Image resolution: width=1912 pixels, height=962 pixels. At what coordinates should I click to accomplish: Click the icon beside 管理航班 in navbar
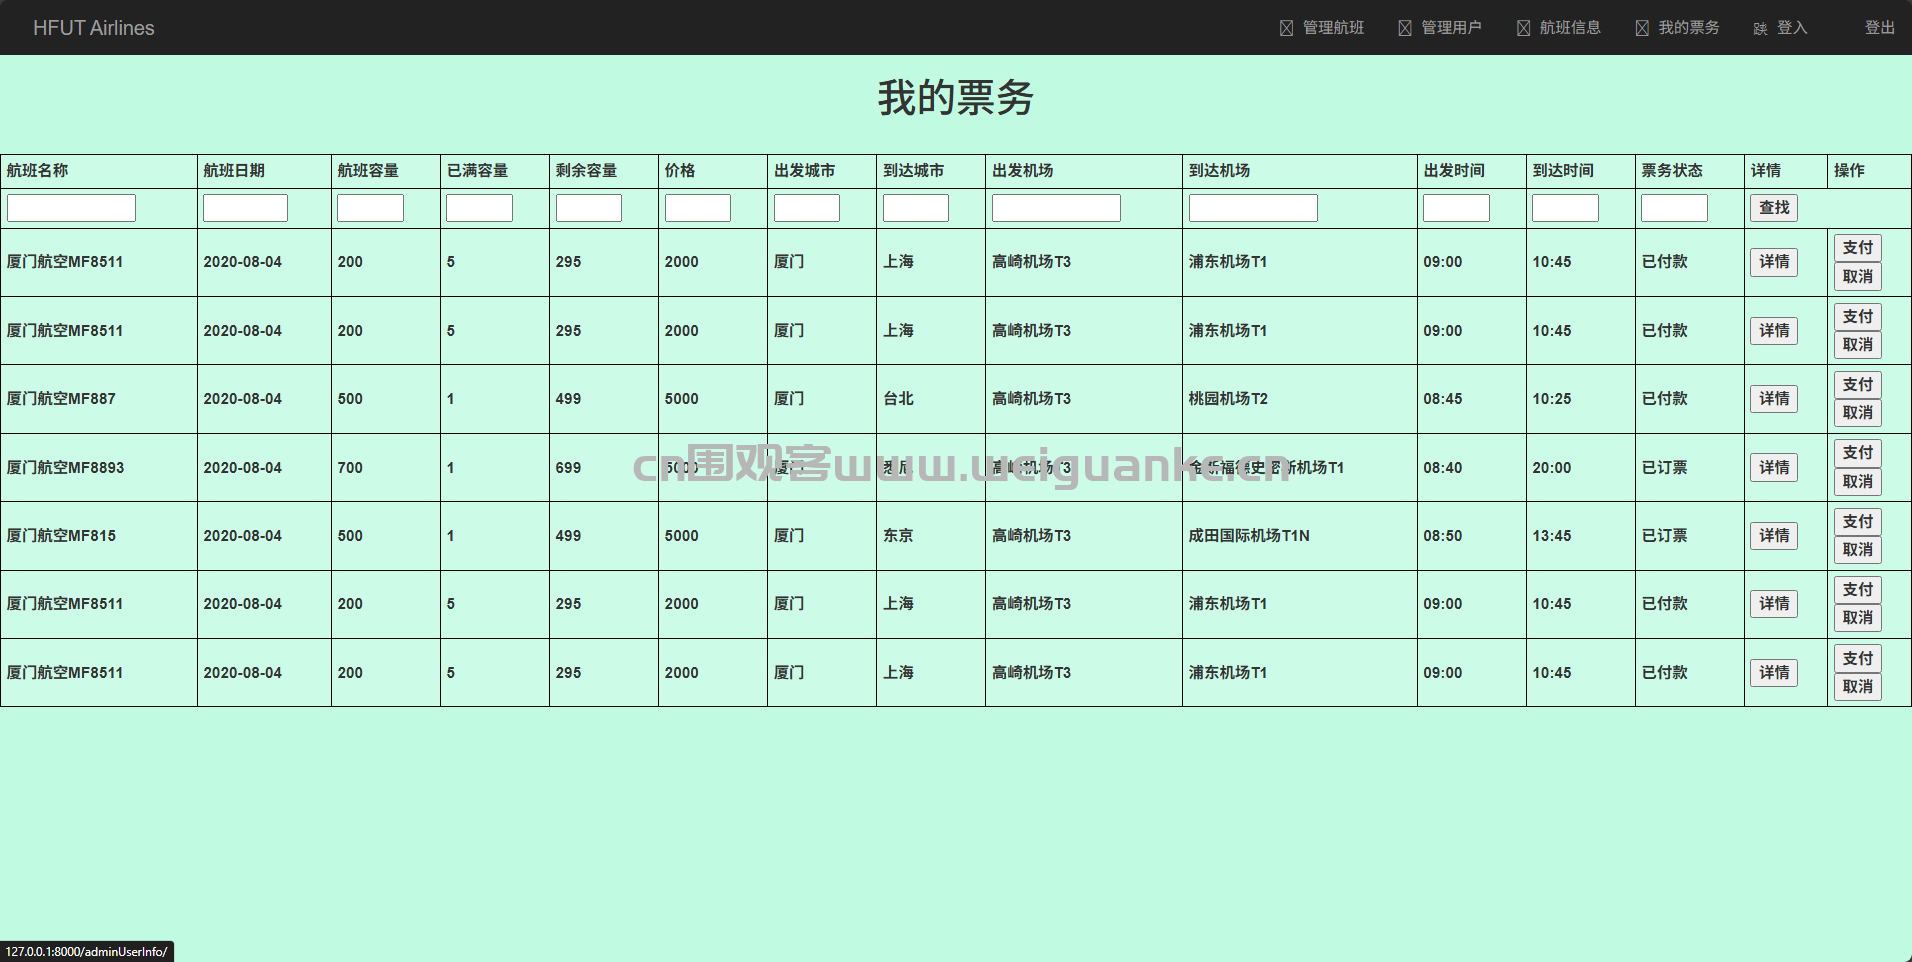point(1286,28)
